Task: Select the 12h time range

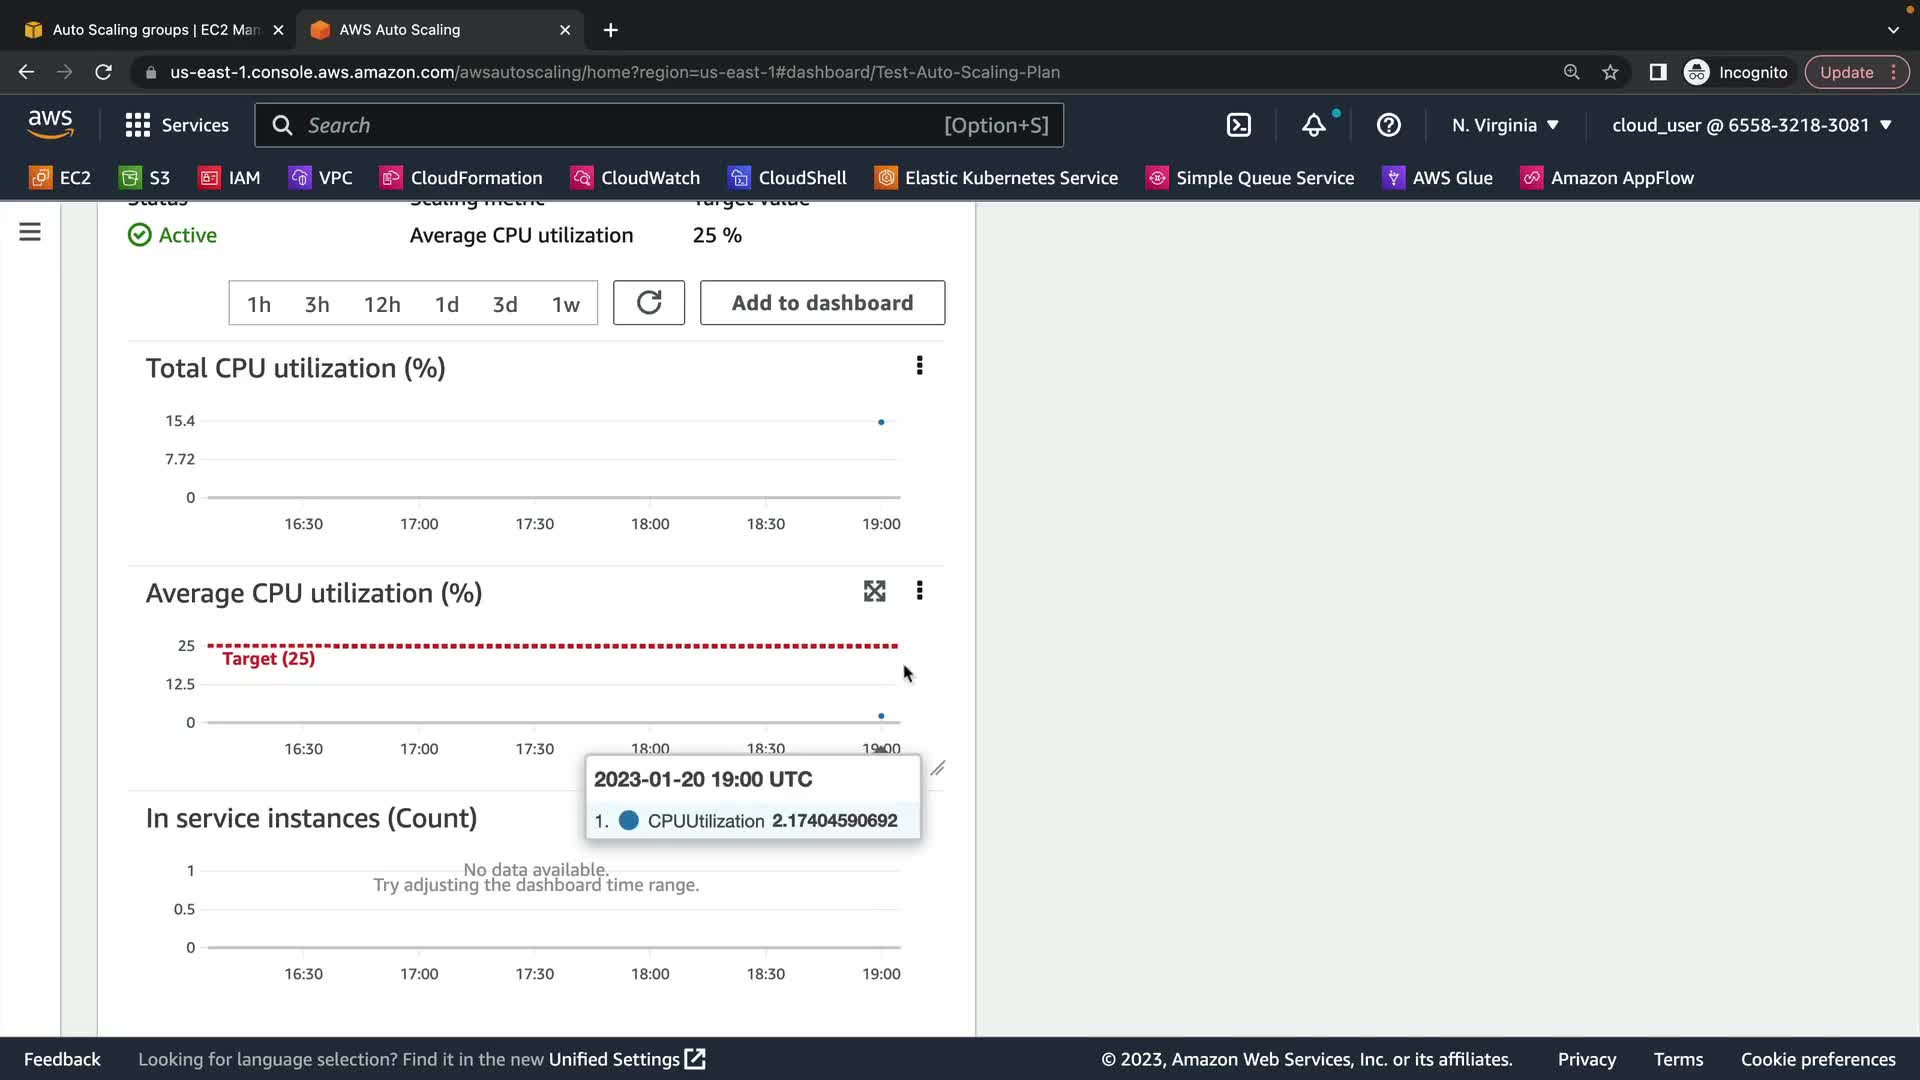Action: point(382,304)
